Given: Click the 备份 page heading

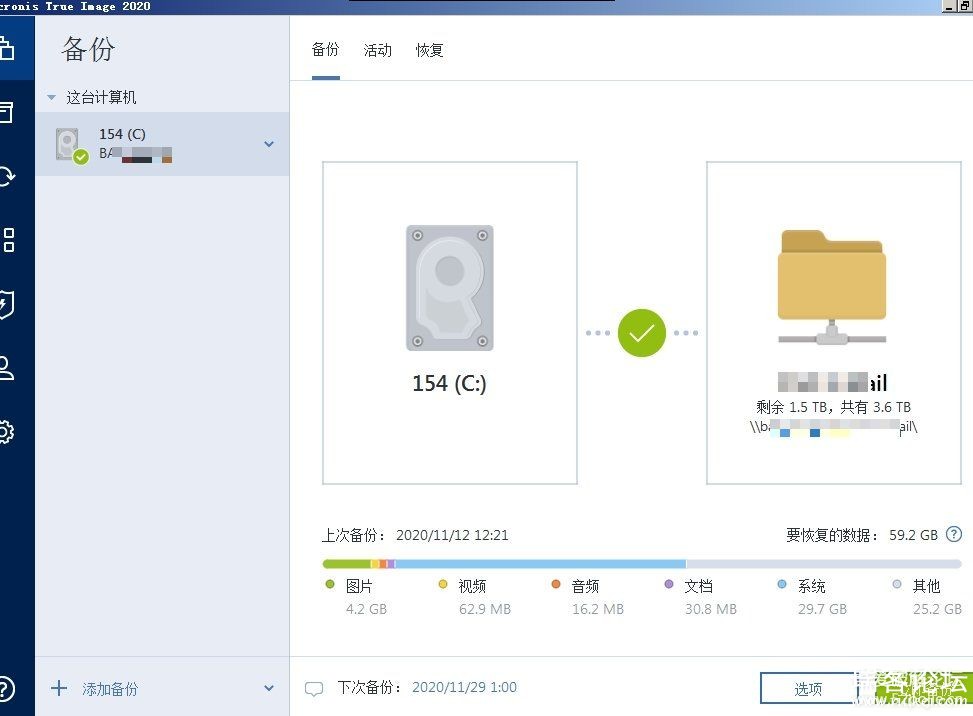Looking at the screenshot, I should 88,49.
